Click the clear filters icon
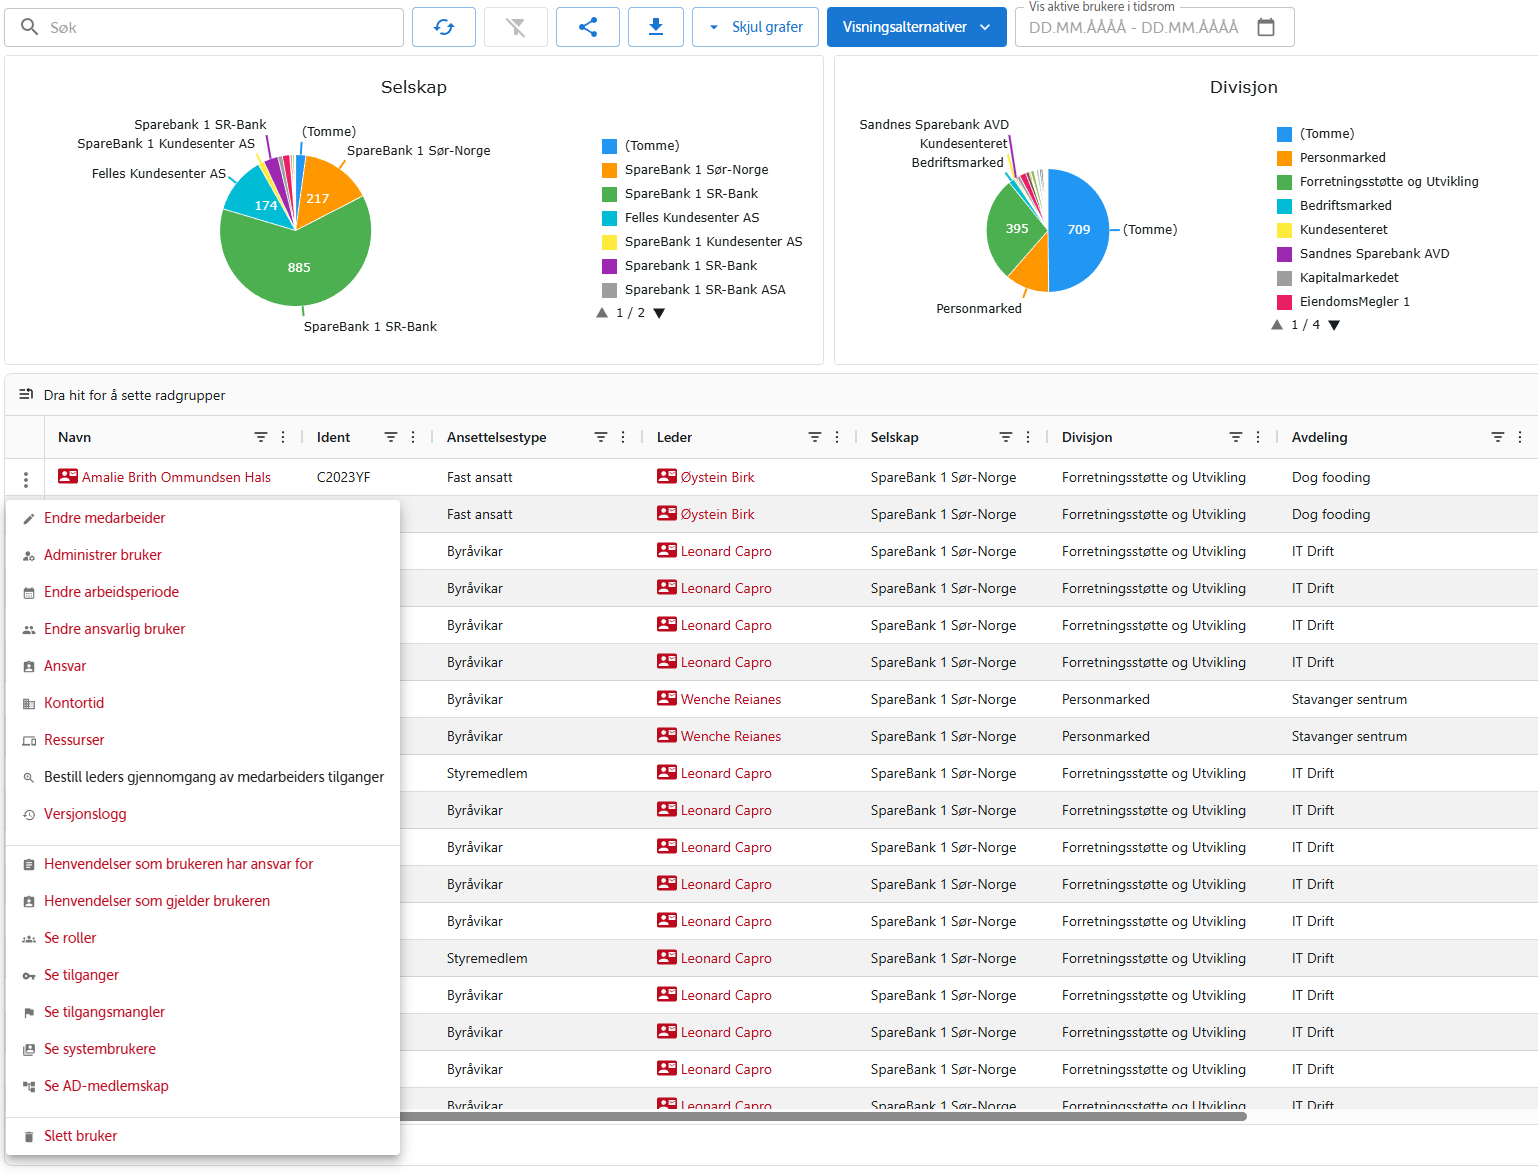The width and height of the screenshot is (1538, 1174). tap(516, 27)
